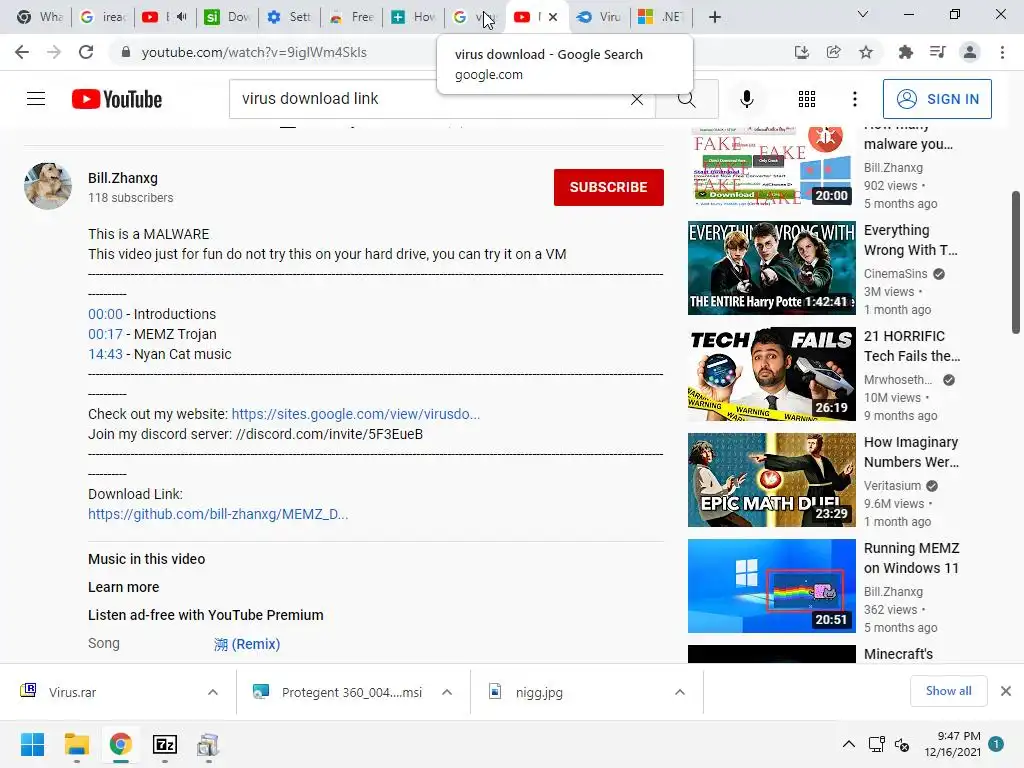This screenshot has width=1024, height=768.
Task: Open the YouTube apps grid
Action: tap(807, 99)
